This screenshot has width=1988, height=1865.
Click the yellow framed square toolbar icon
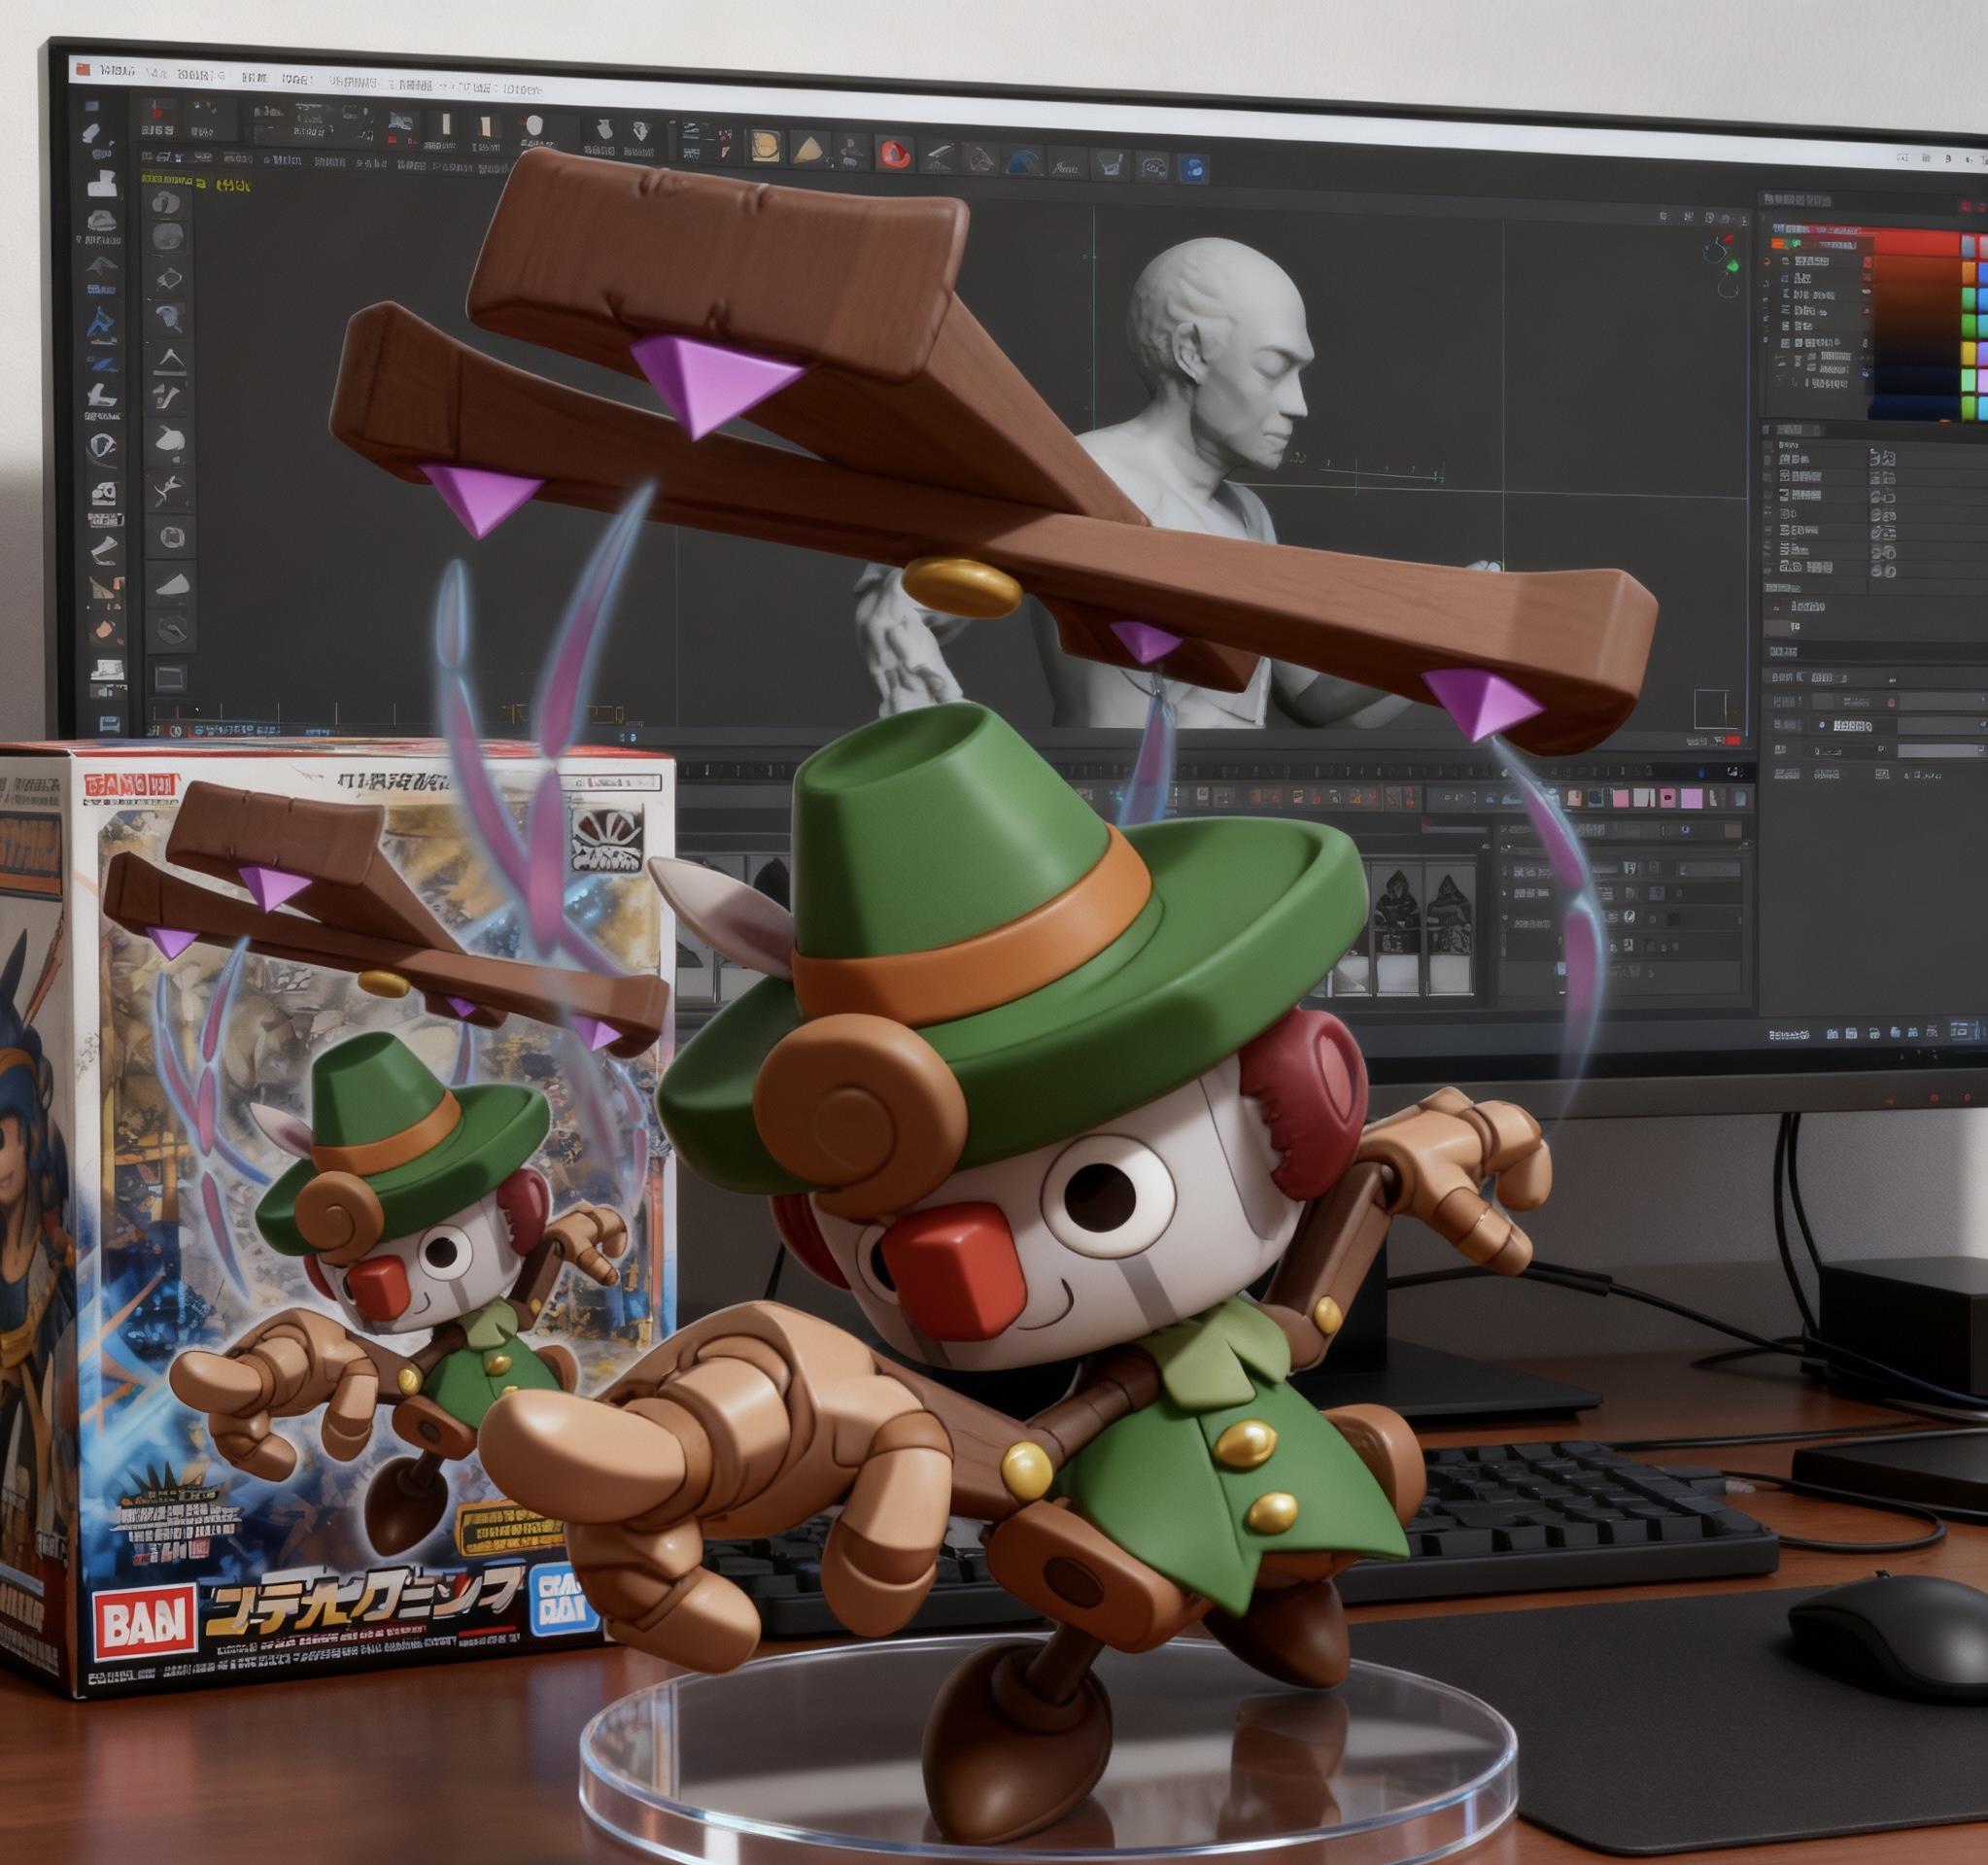click(x=765, y=146)
